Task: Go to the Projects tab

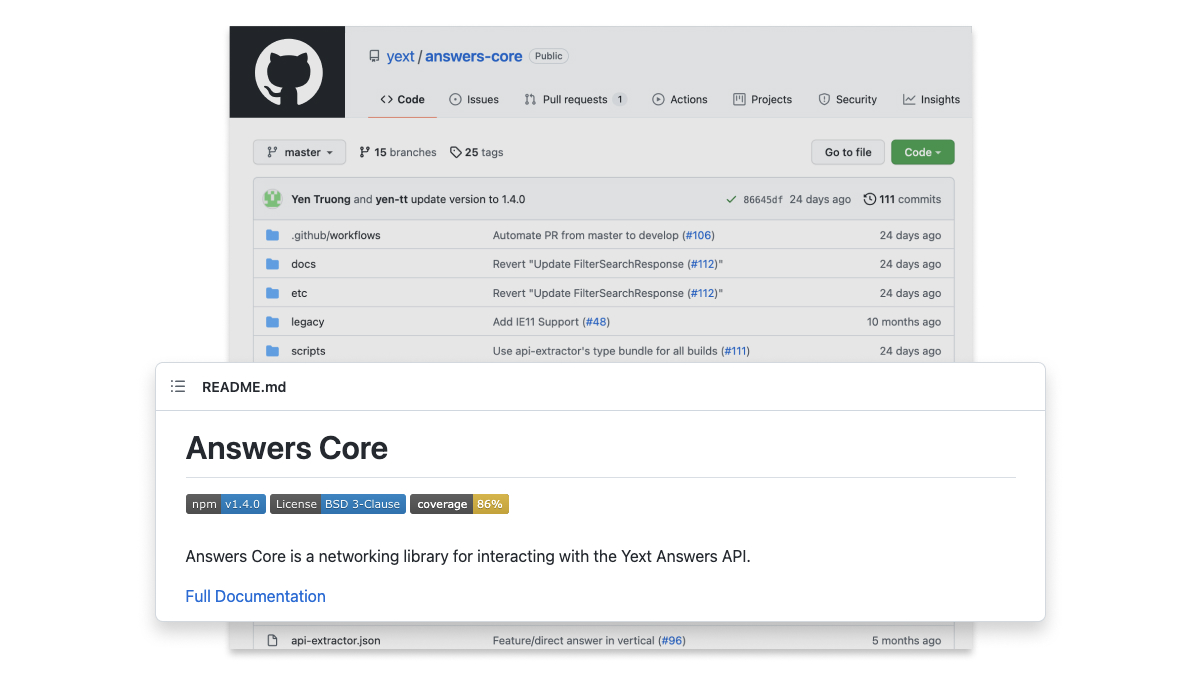Action: [x=762, y=100]
